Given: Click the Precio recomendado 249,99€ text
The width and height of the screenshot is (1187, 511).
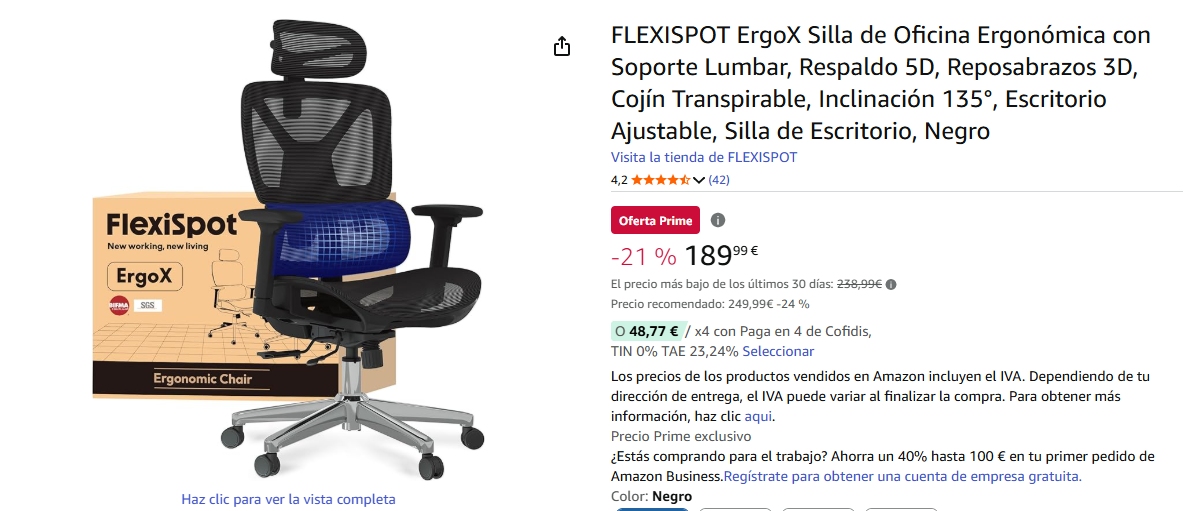Looking at the screenshot, I should point(710,304).
